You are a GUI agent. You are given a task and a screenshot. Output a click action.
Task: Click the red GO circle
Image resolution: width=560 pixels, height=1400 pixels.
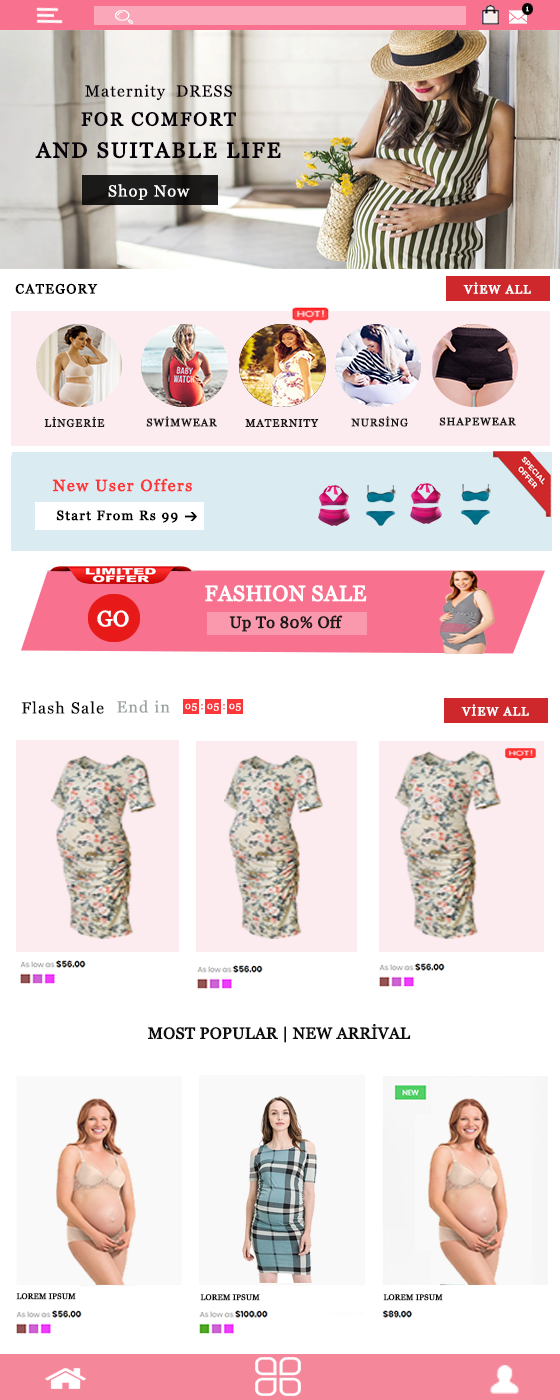pos(113,618)
